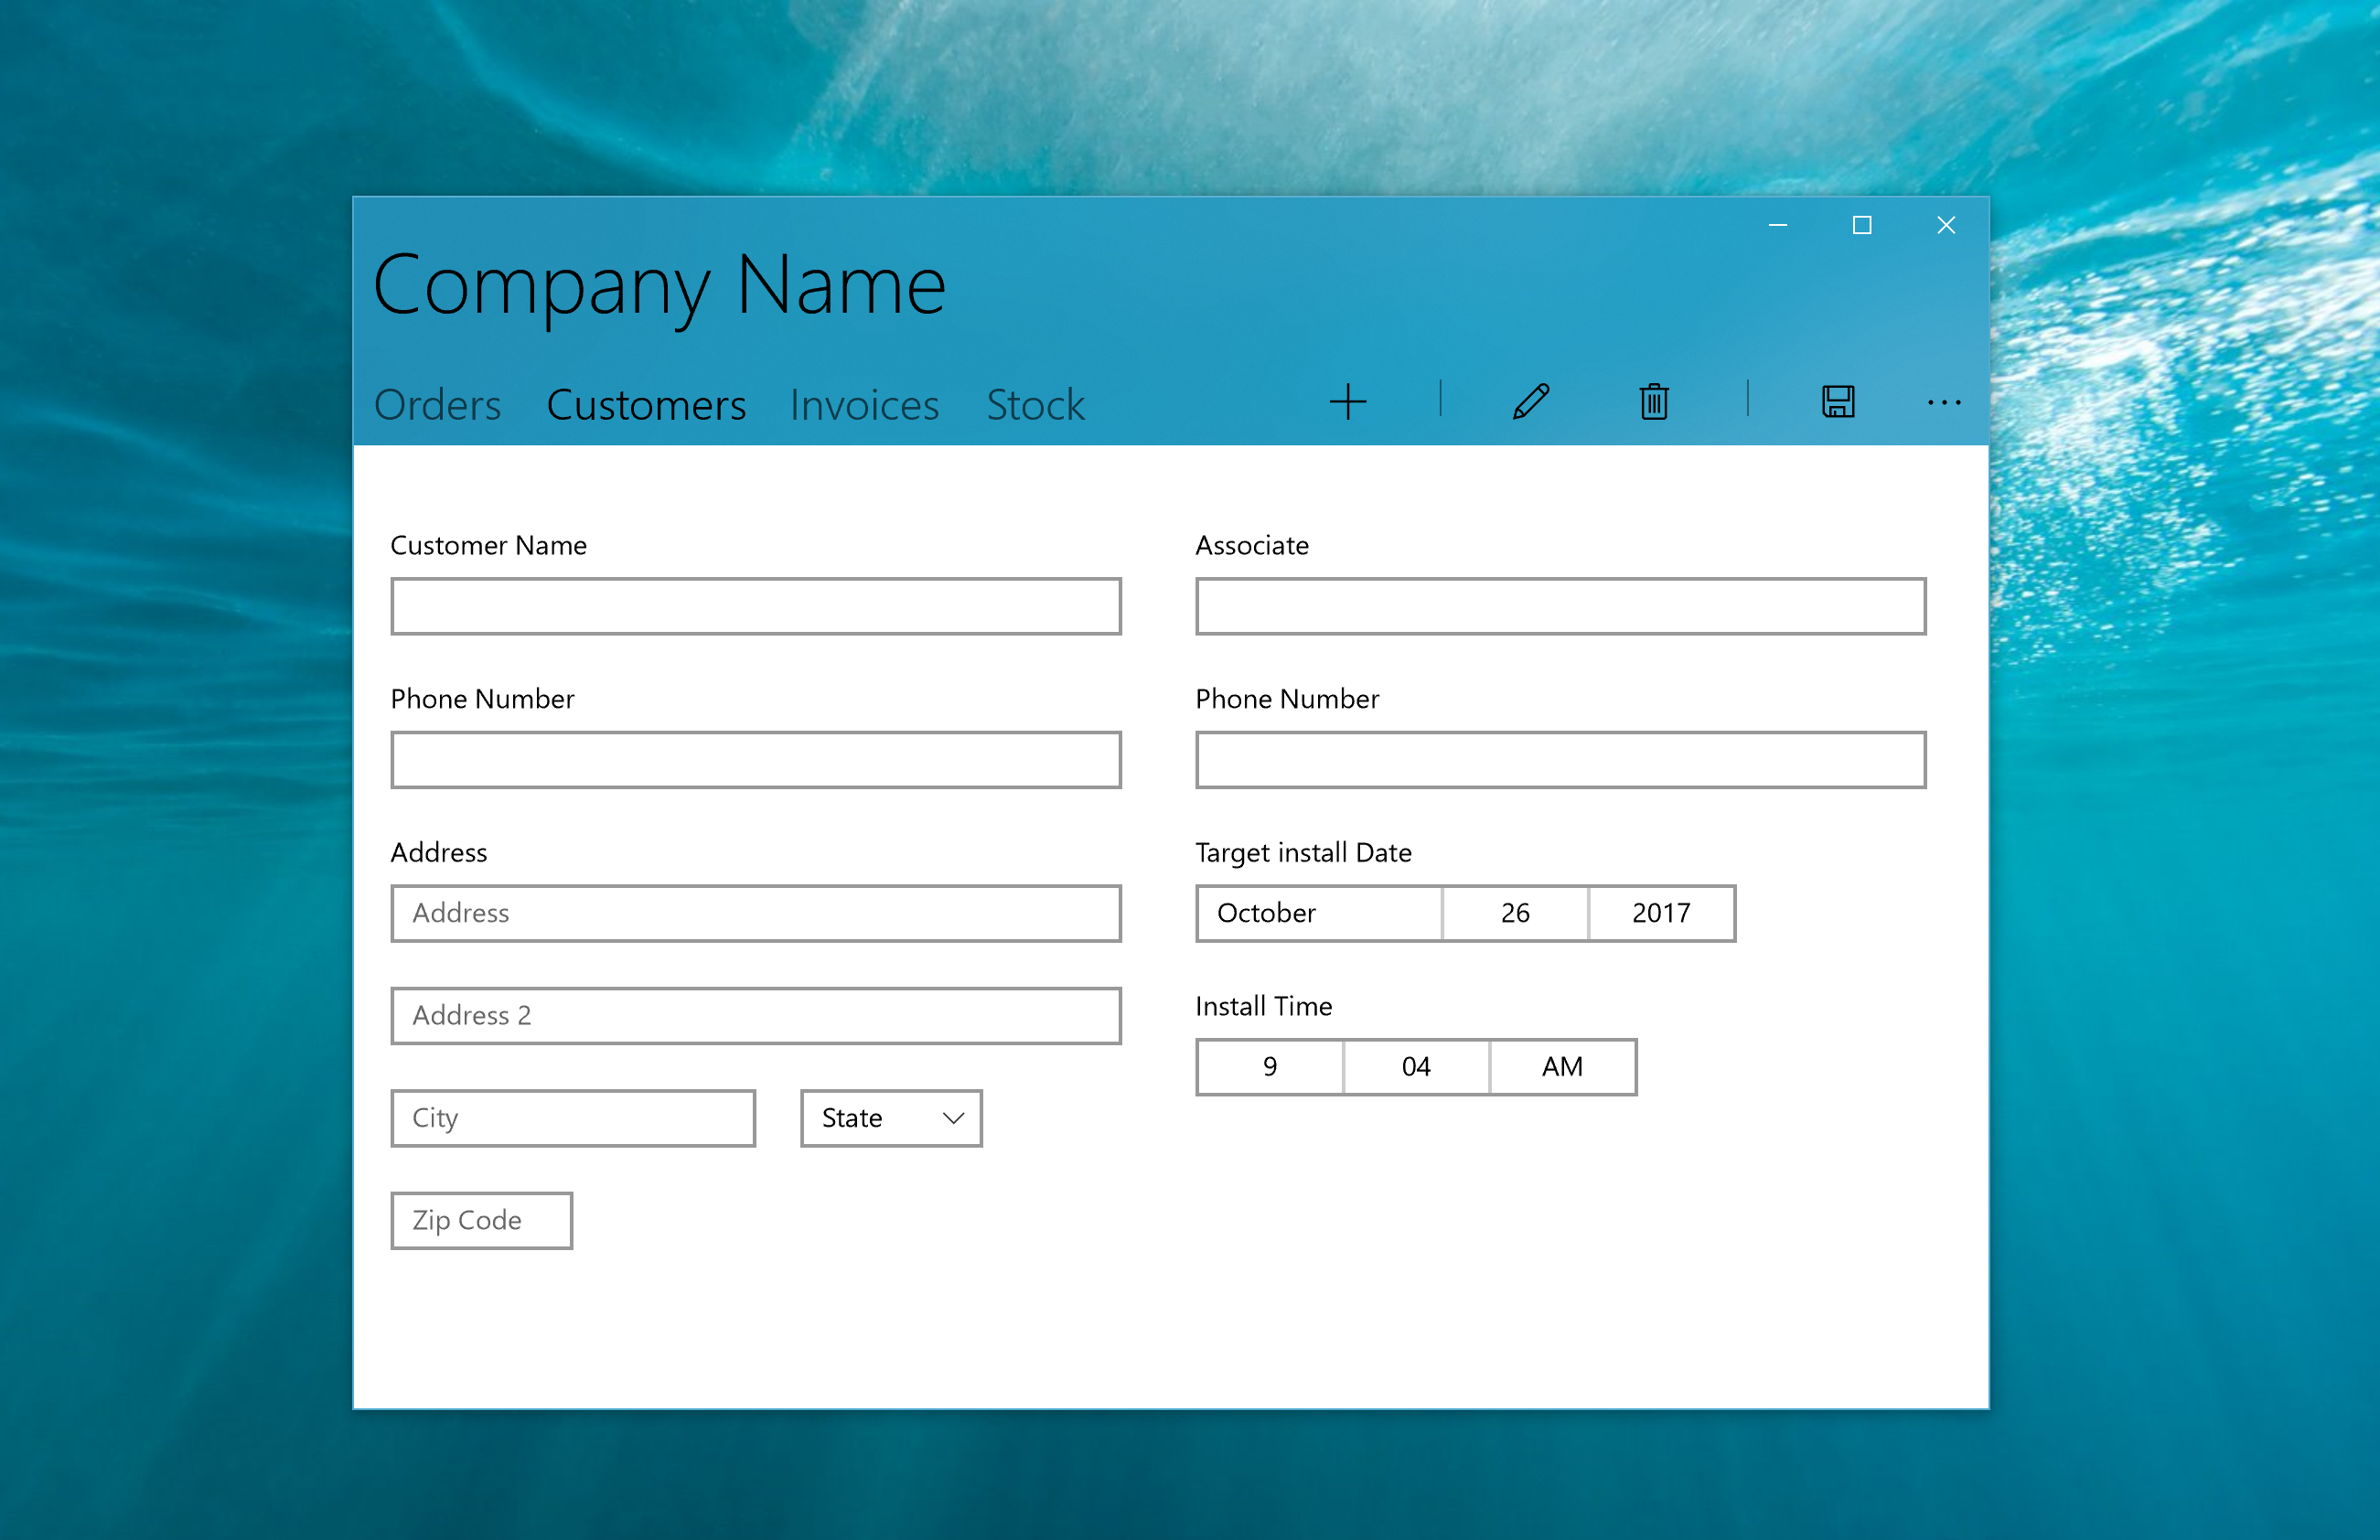Screen dimensions: 2380x1540
Task: Click the Add new record icon
Action: [x=1353, y=404]
